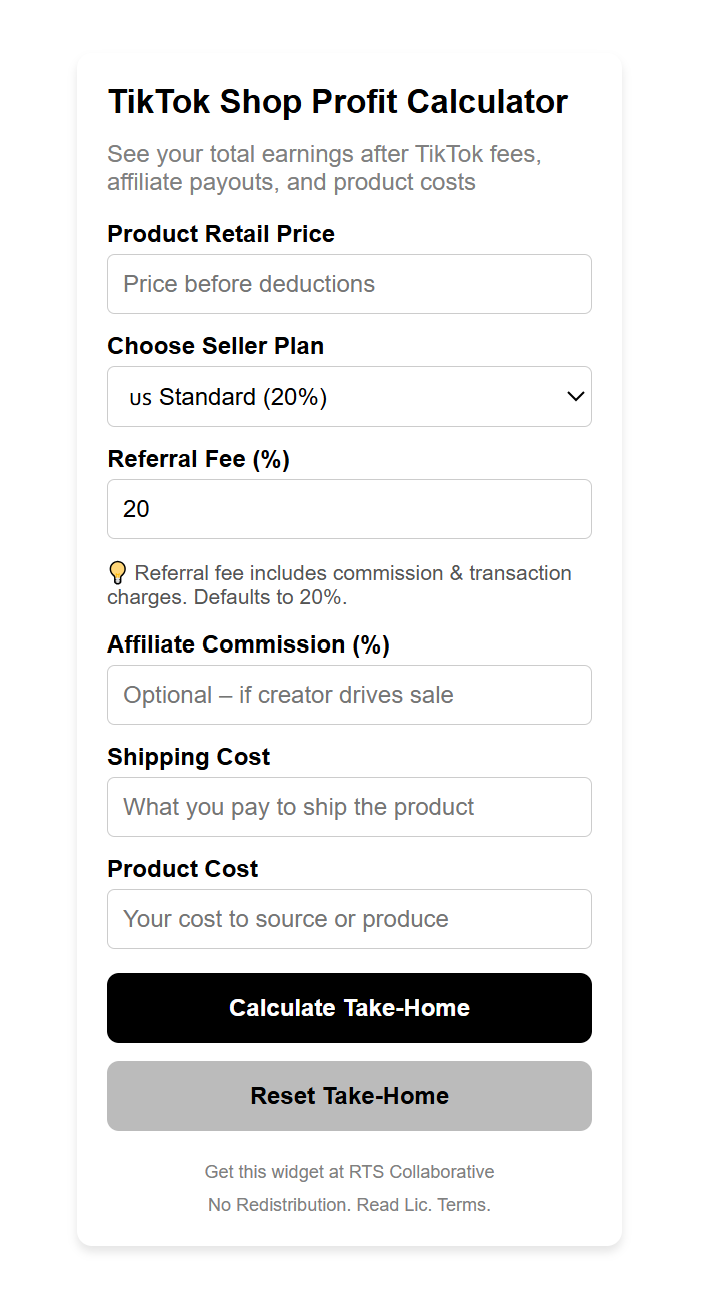Click the Calculate Take-Home button
Screen dimensions: 710x1292
click(349, 1008)
